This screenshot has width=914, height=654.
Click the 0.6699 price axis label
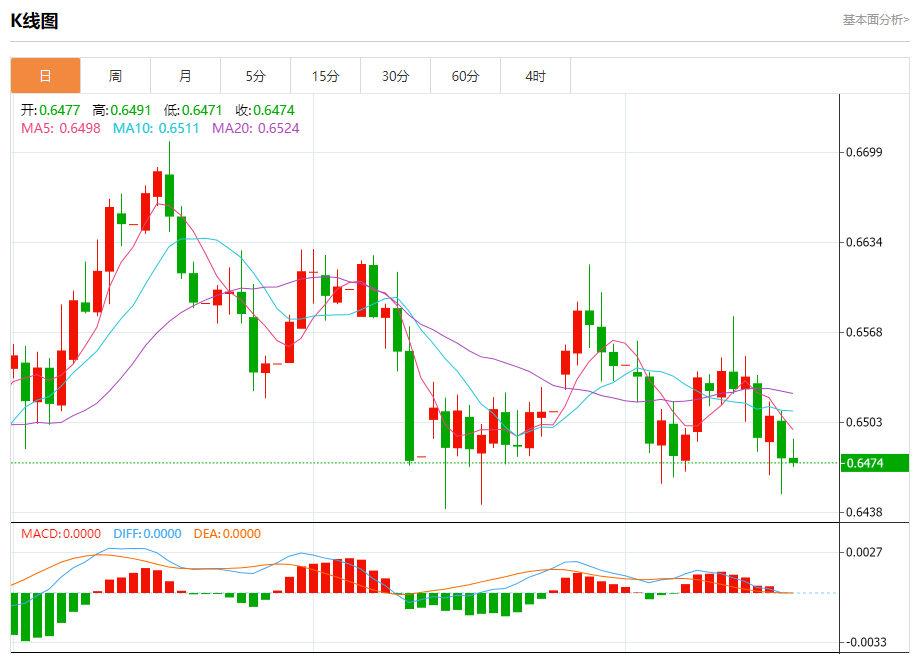864,152
